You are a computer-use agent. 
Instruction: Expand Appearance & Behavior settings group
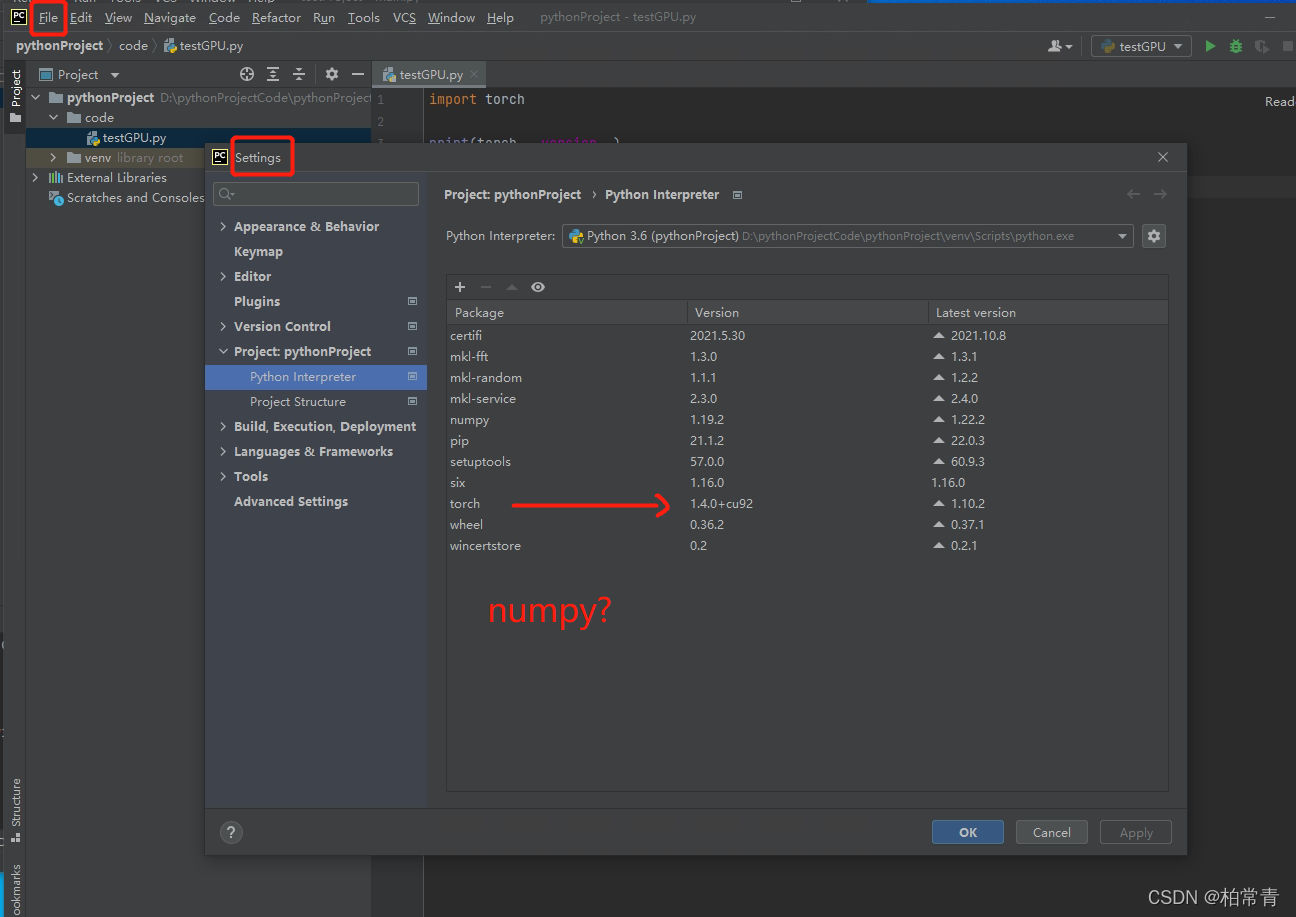click(223, 227)
